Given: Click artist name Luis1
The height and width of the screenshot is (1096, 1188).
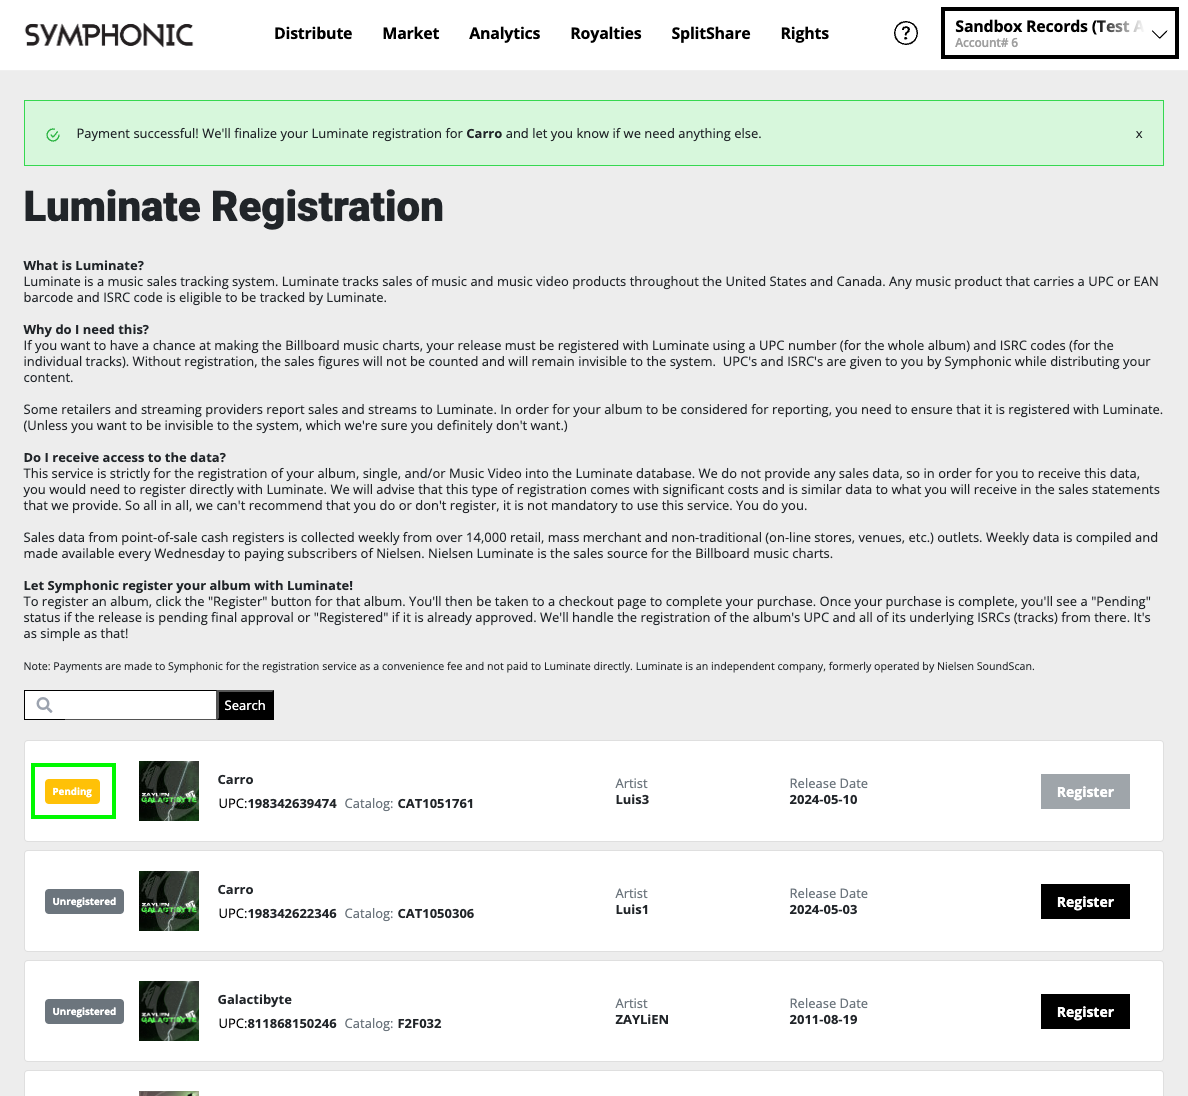Looking at the screenshot, I should coord(632,910).
